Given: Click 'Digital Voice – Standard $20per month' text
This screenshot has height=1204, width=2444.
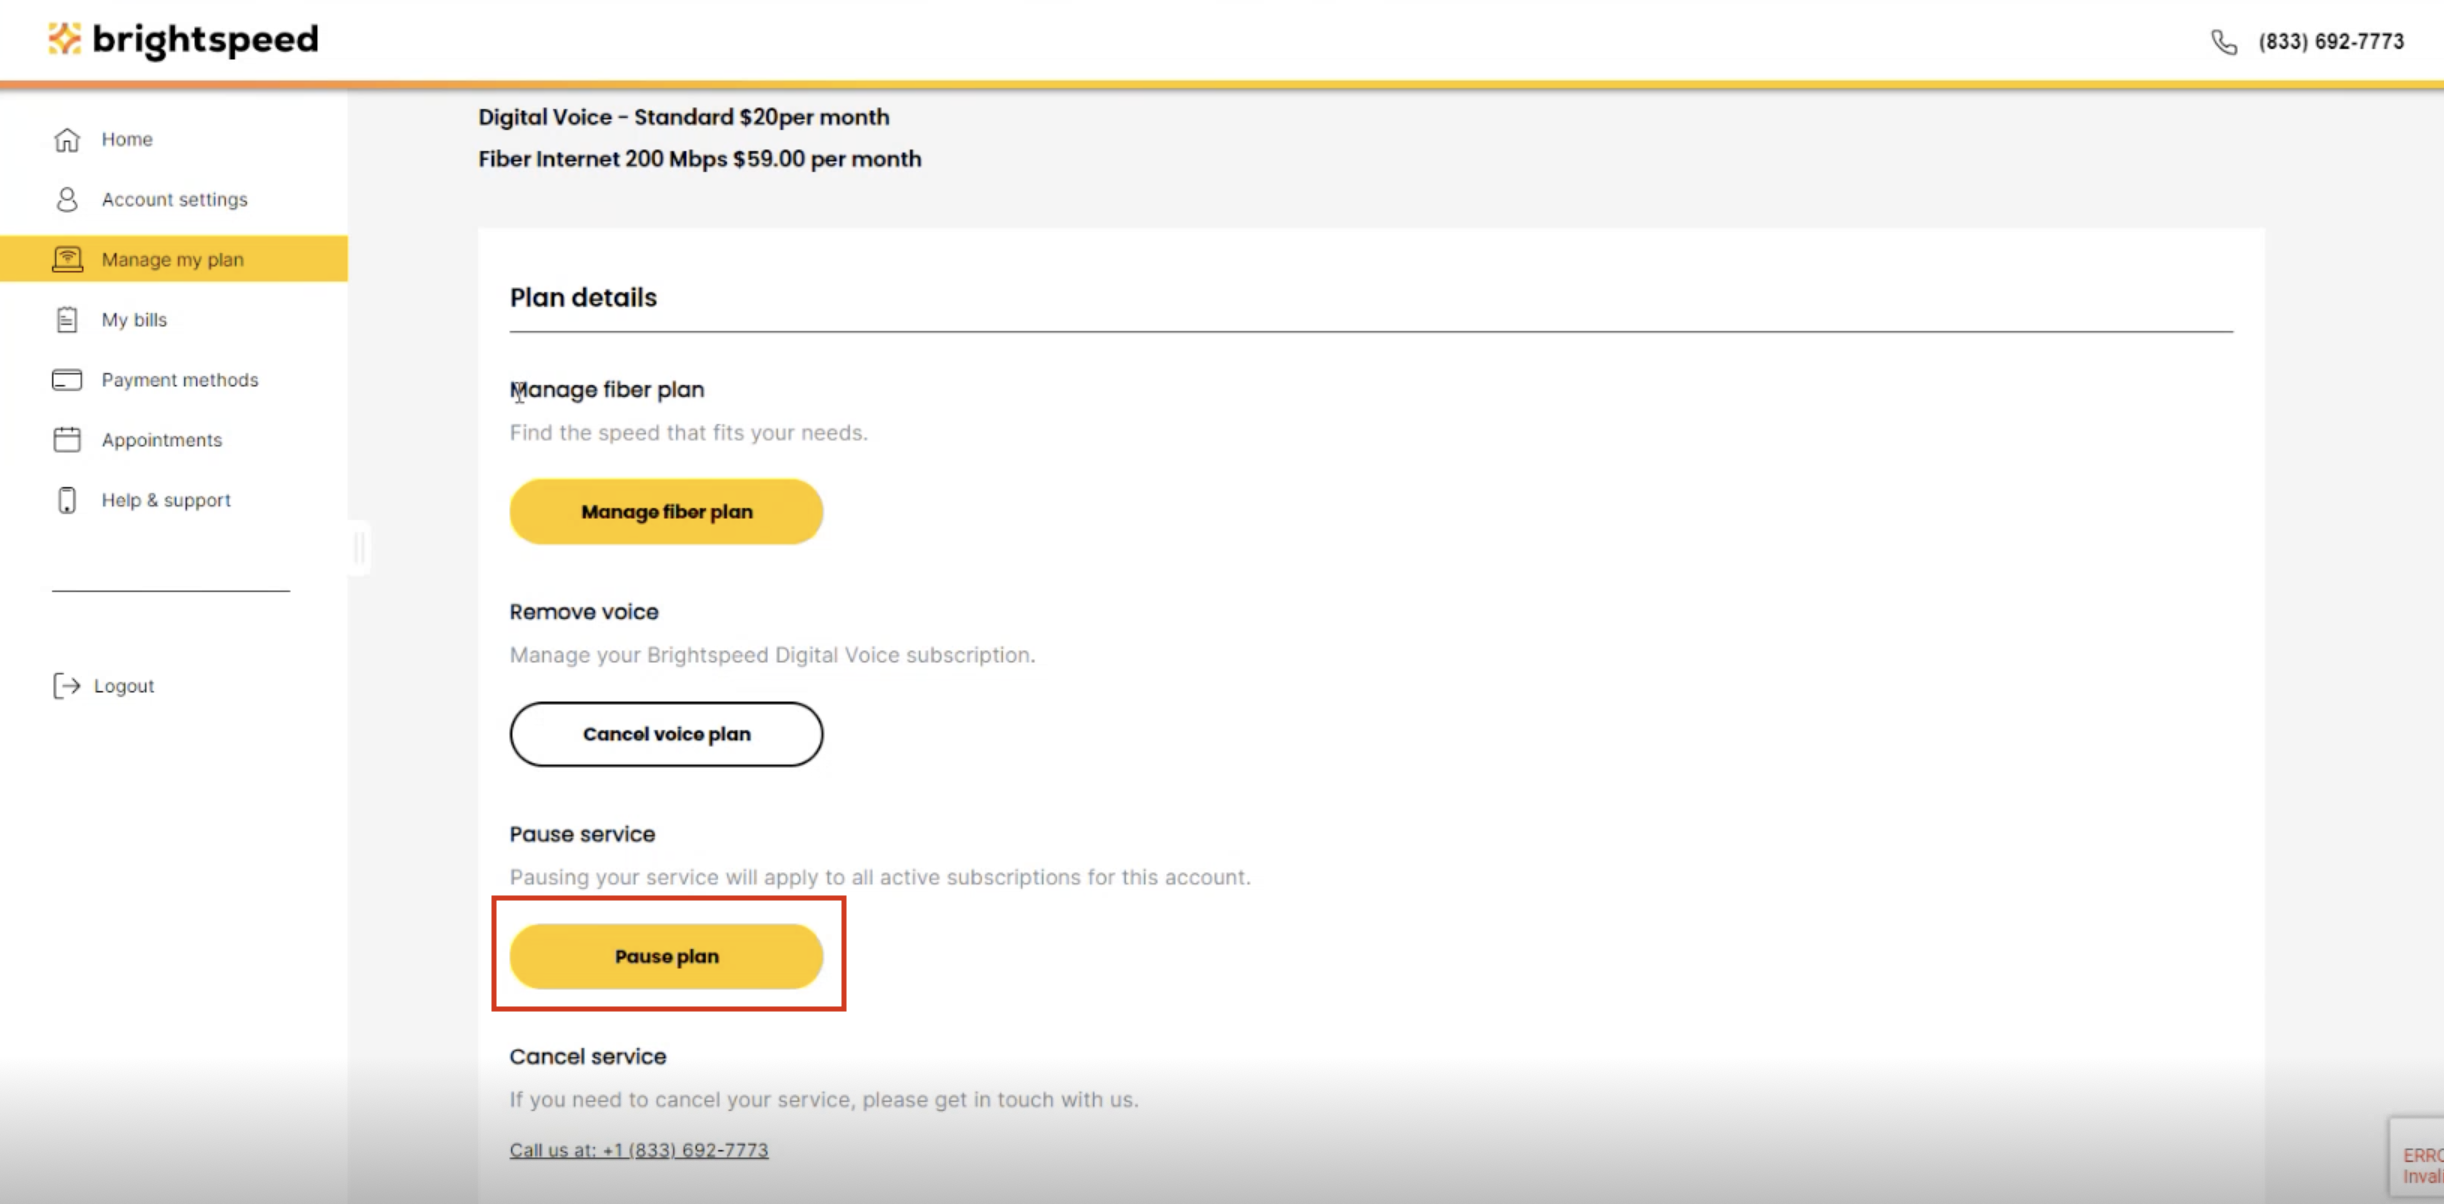Looking at the screenshot, I should (x=684, y=117).
